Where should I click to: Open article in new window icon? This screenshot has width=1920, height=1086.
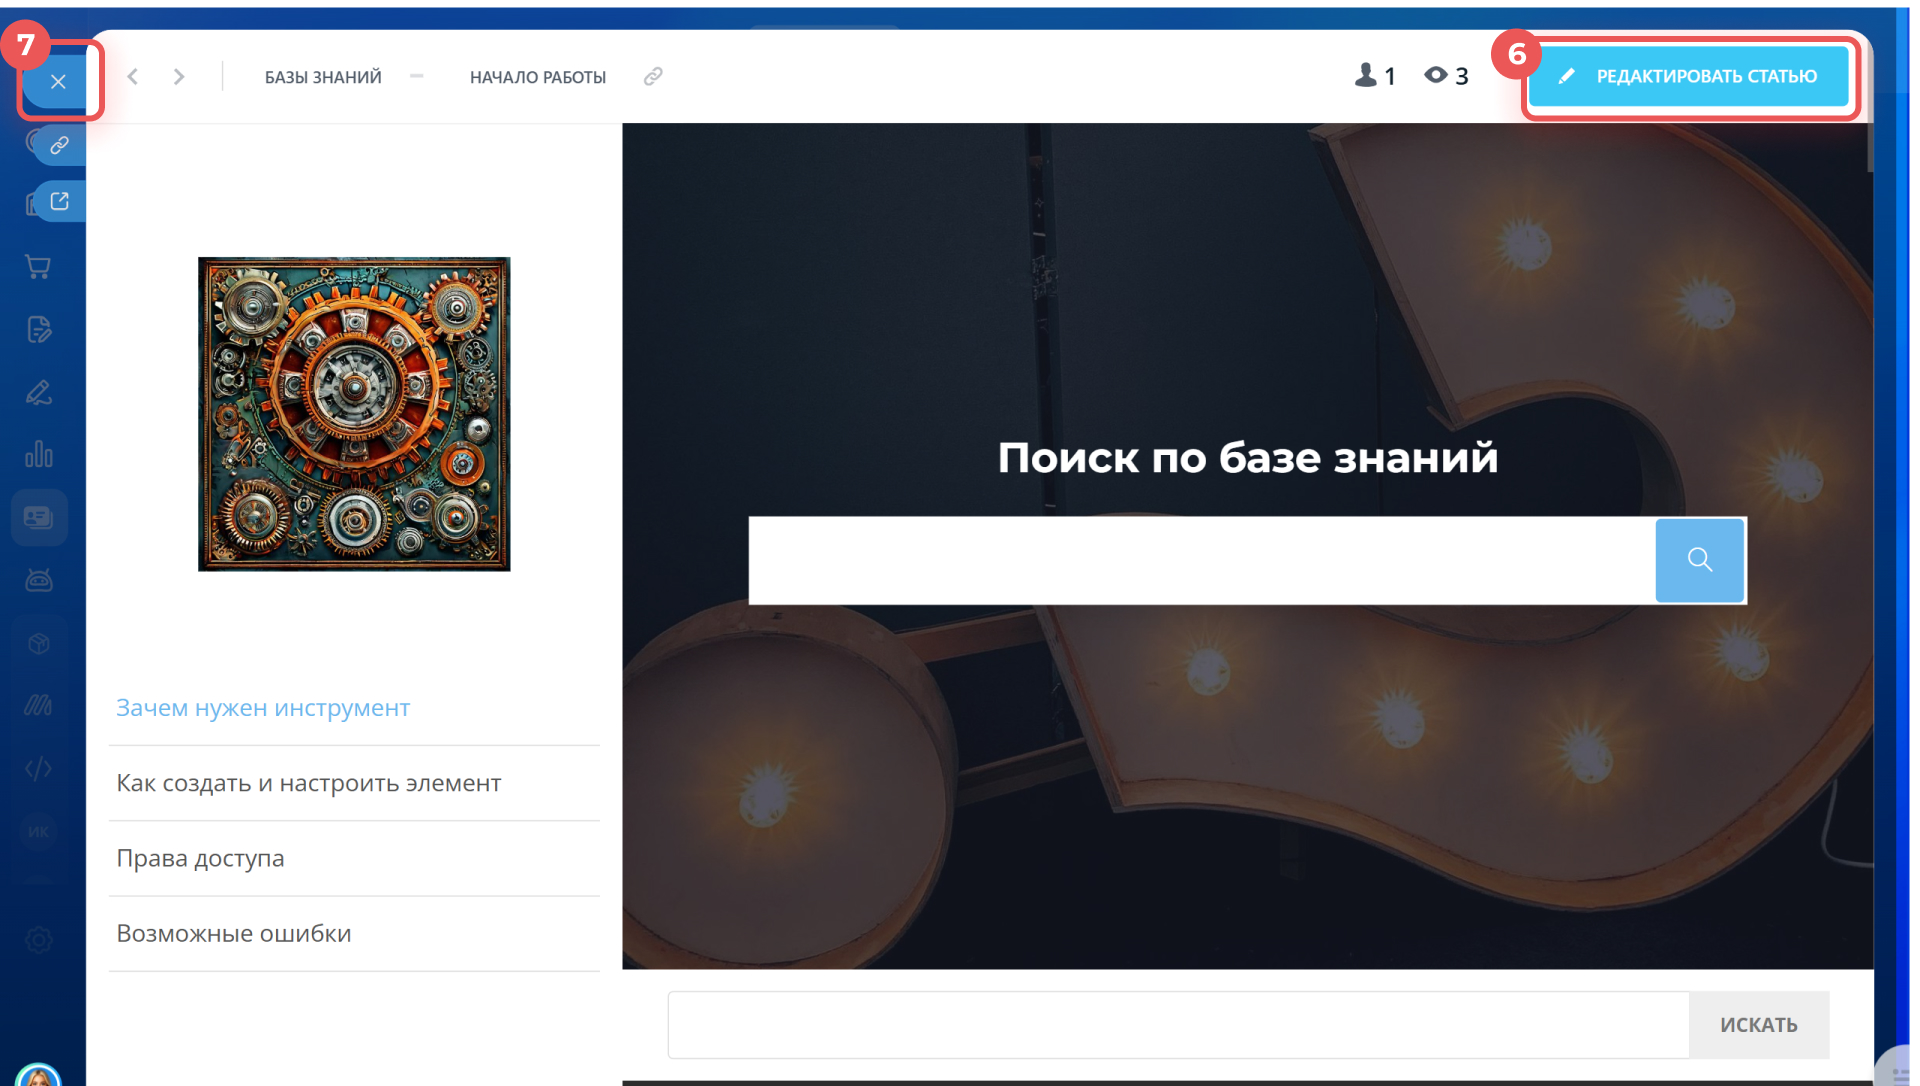(x=60, y=202)
